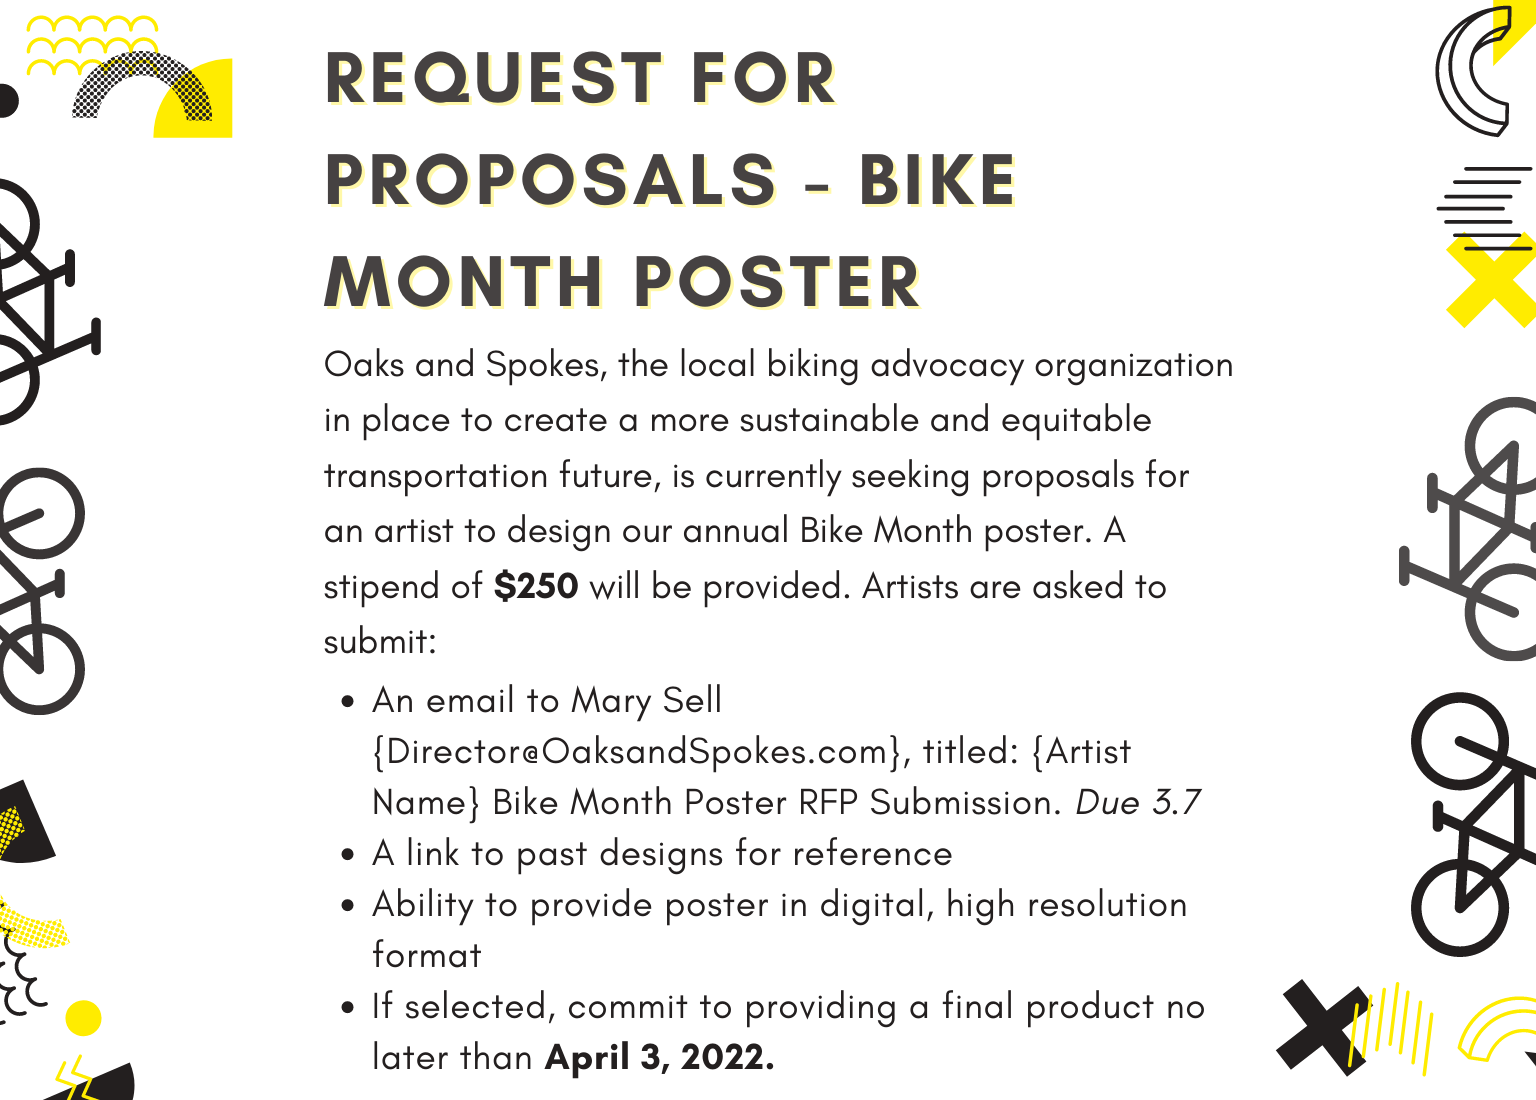Click the italic "Due 3.7" text
This screenshot has height=1100, width=1536.
tap(1137, 802)
